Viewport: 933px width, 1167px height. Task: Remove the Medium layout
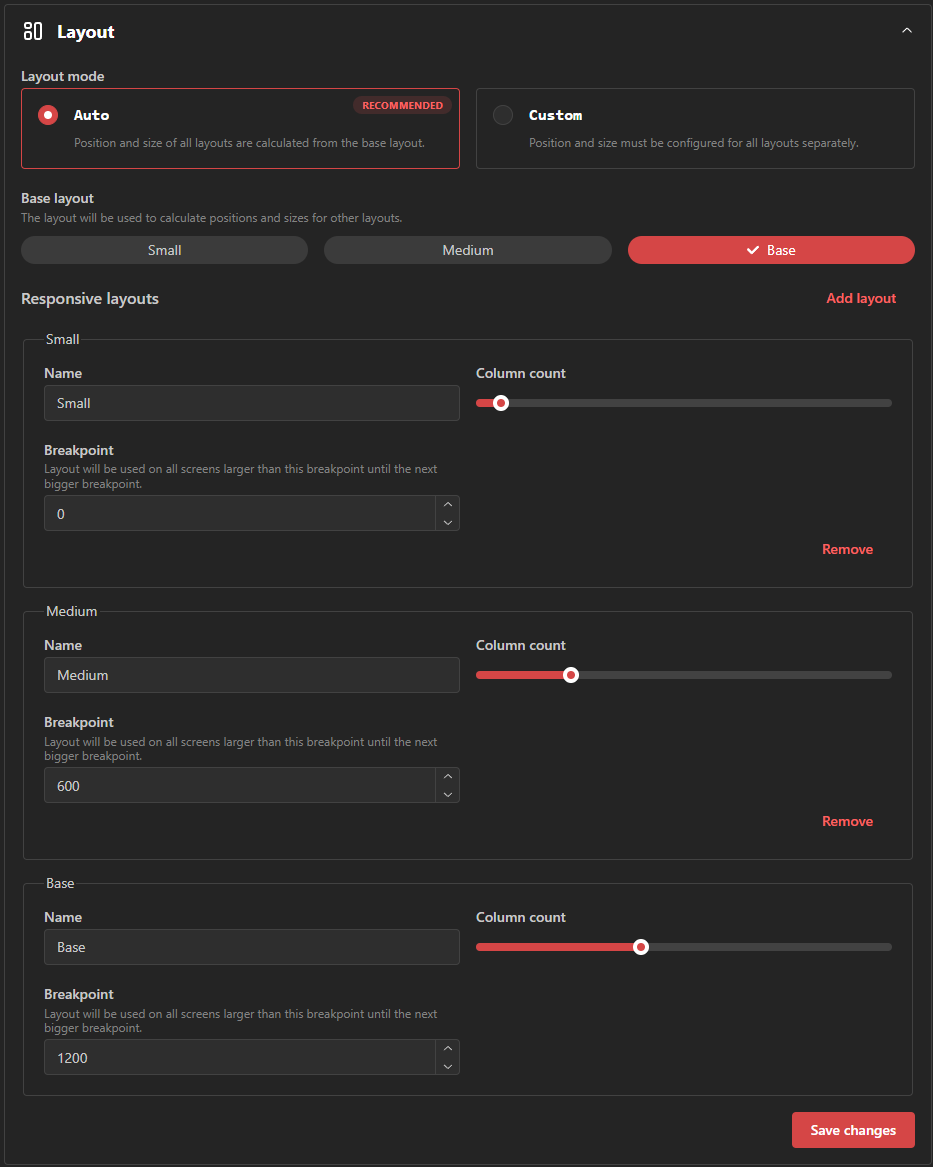(847, 821)
